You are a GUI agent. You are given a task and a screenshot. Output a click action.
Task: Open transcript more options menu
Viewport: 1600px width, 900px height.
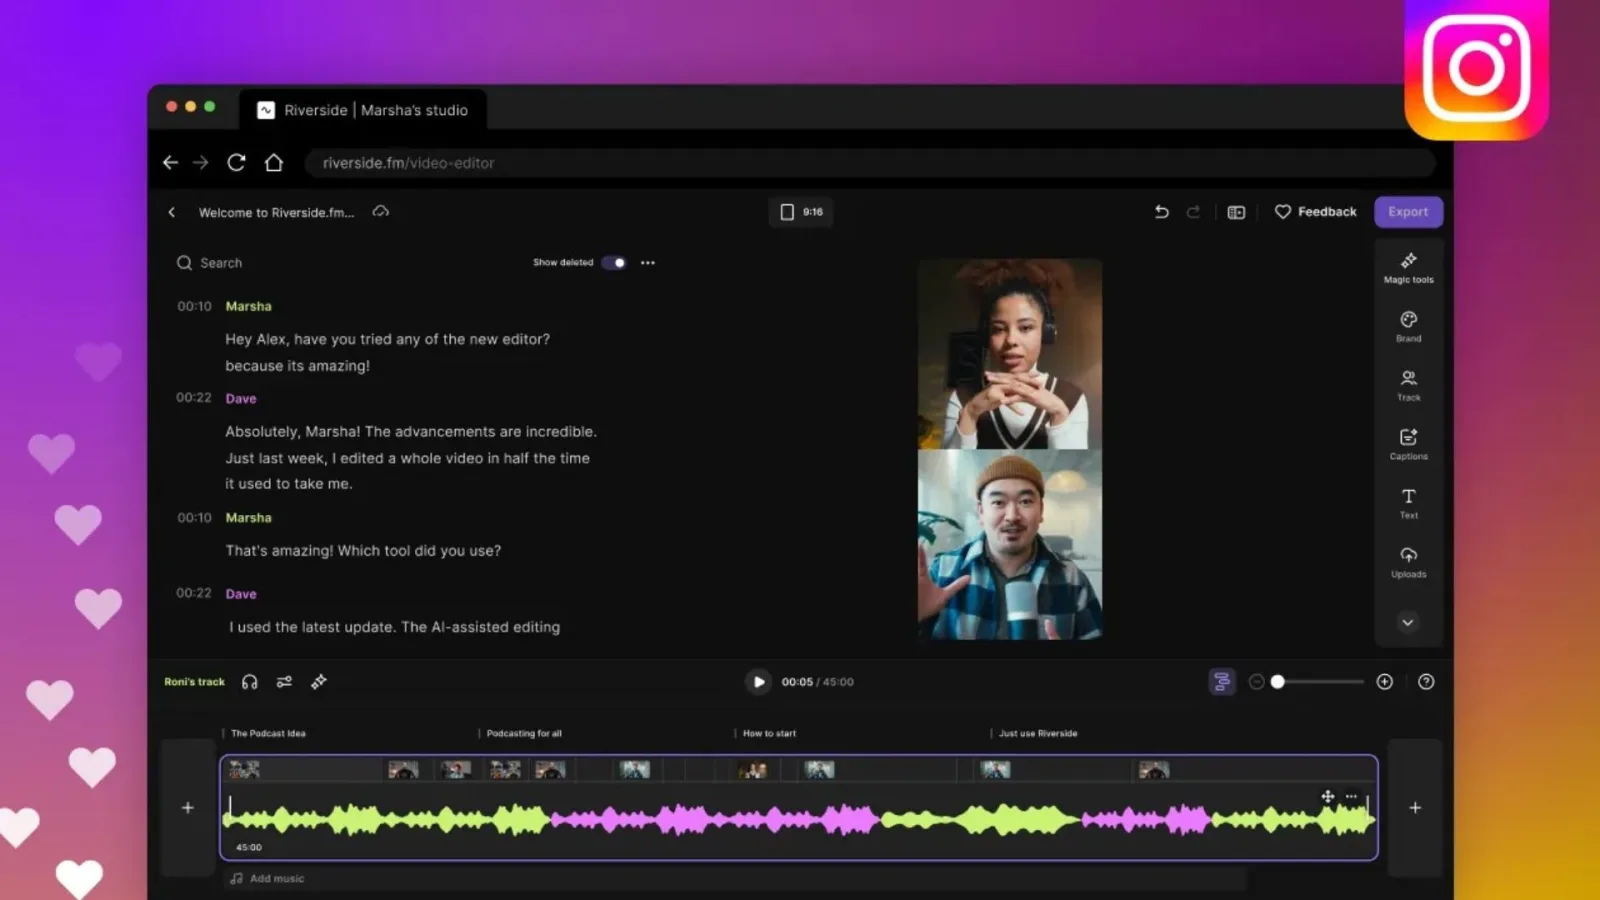click(x=648, y=263)
